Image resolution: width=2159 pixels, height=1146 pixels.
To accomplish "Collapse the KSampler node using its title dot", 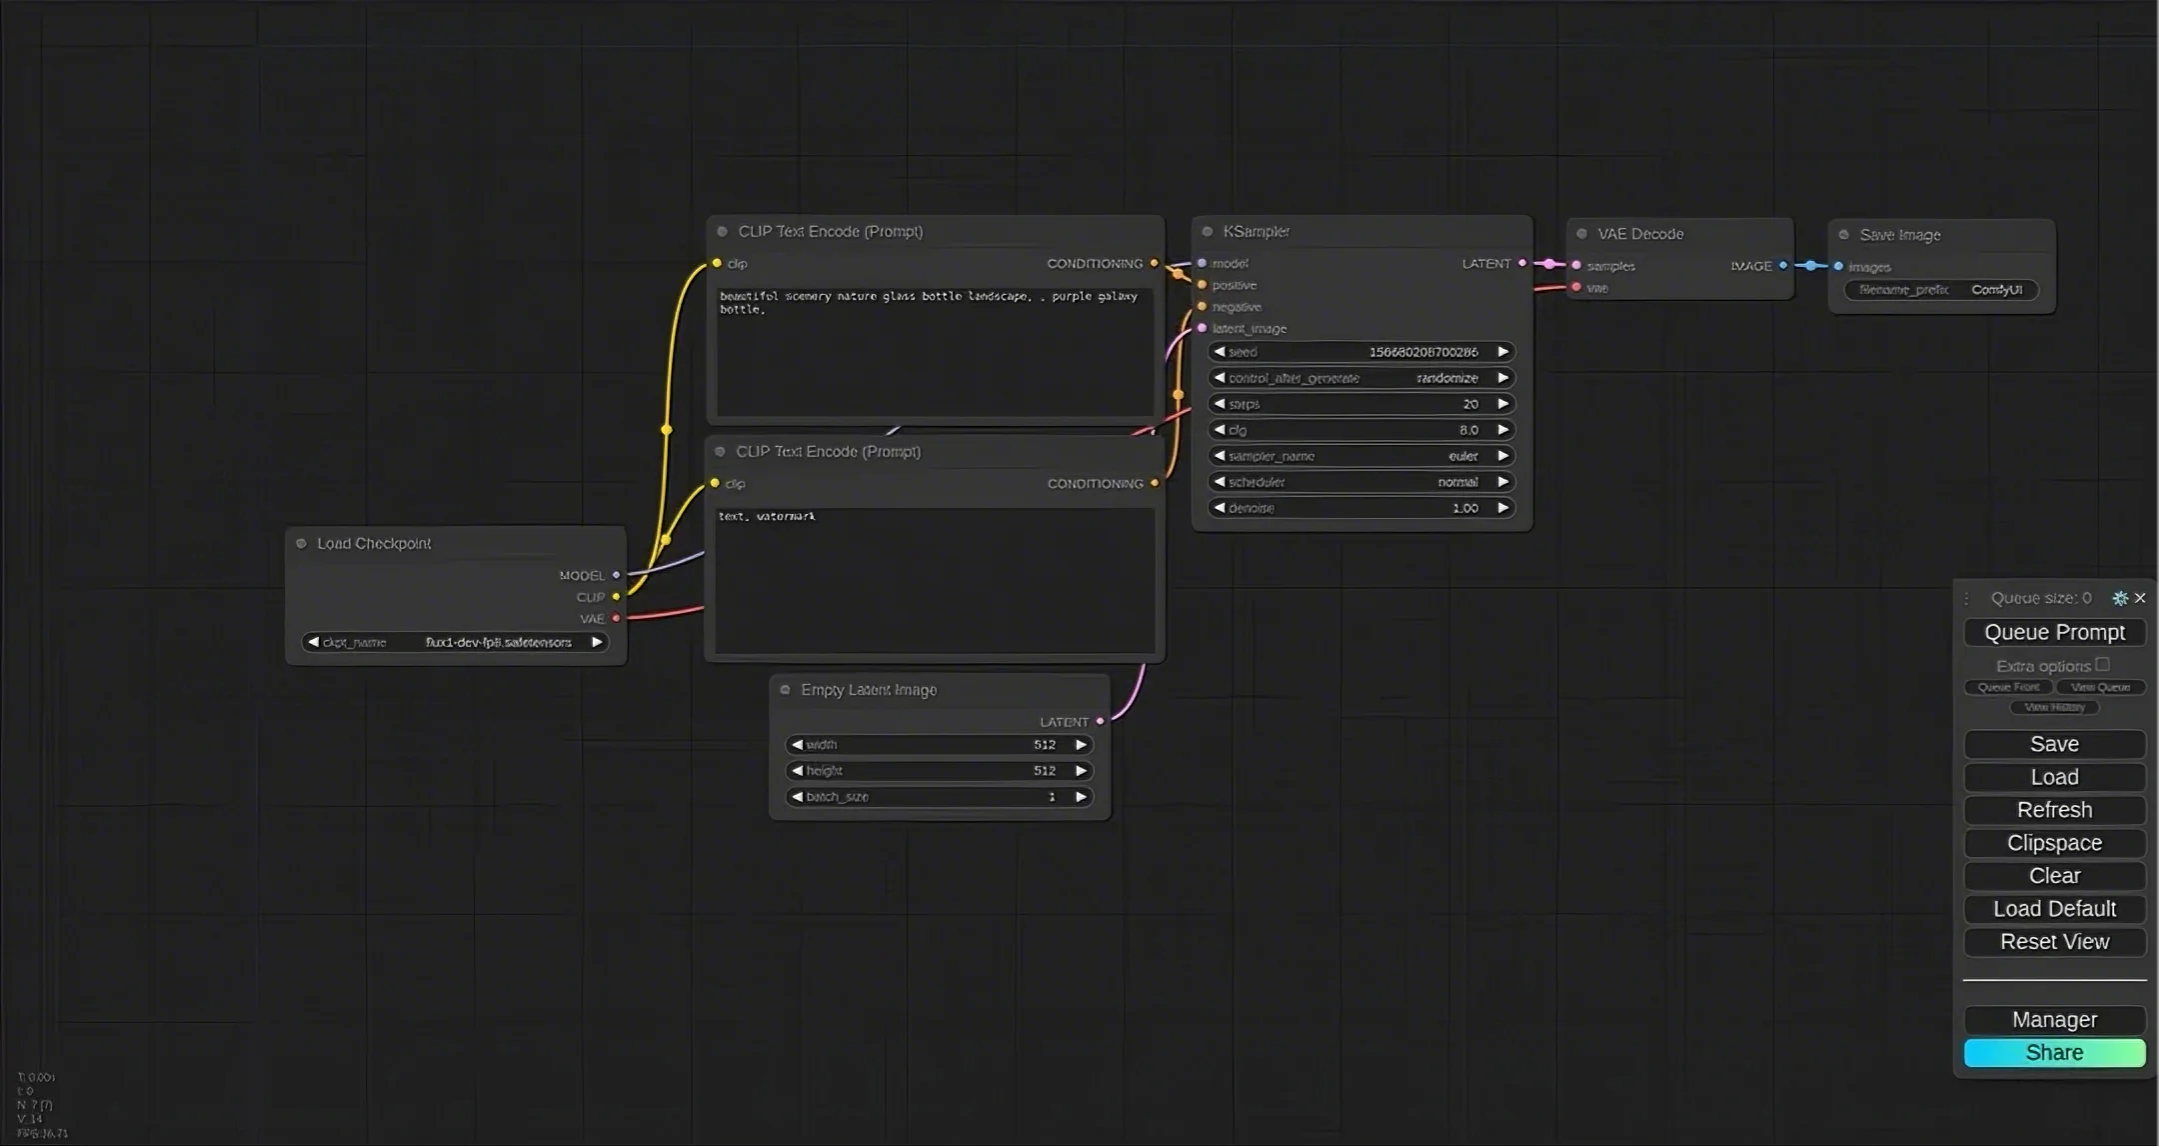I will point(1207,231).
